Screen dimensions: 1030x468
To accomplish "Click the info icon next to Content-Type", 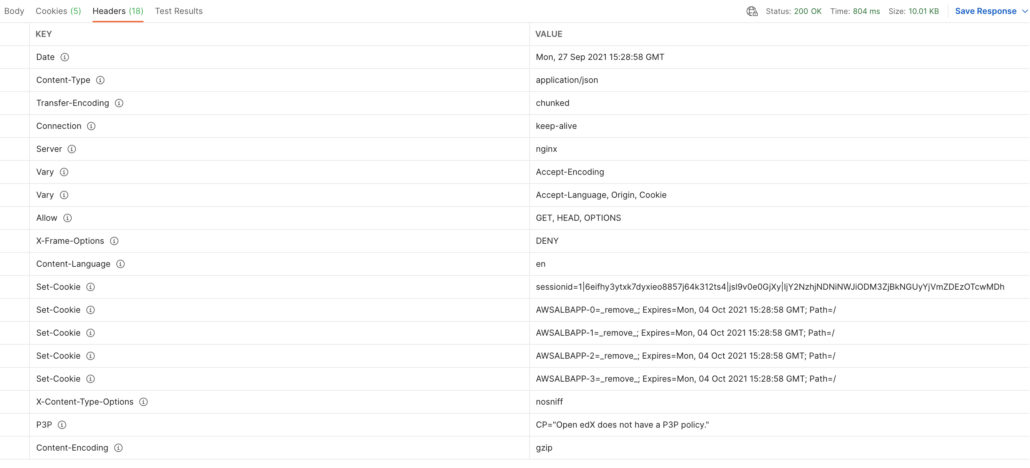I will click(100, 80).
